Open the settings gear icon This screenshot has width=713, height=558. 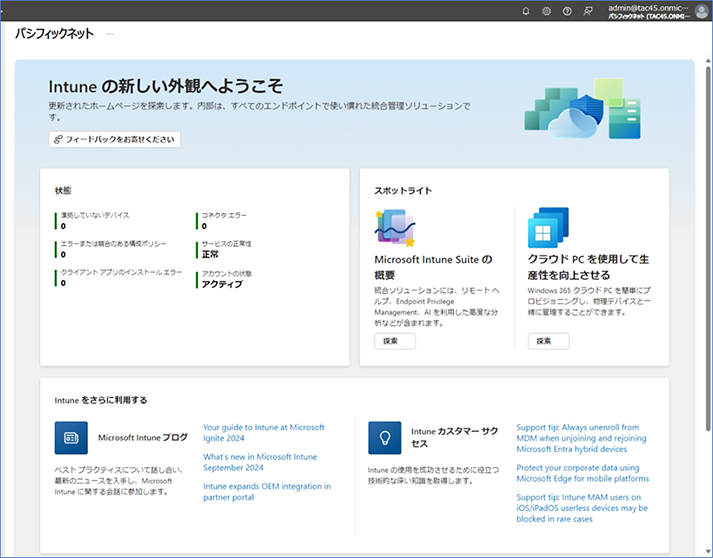point(546,11)
